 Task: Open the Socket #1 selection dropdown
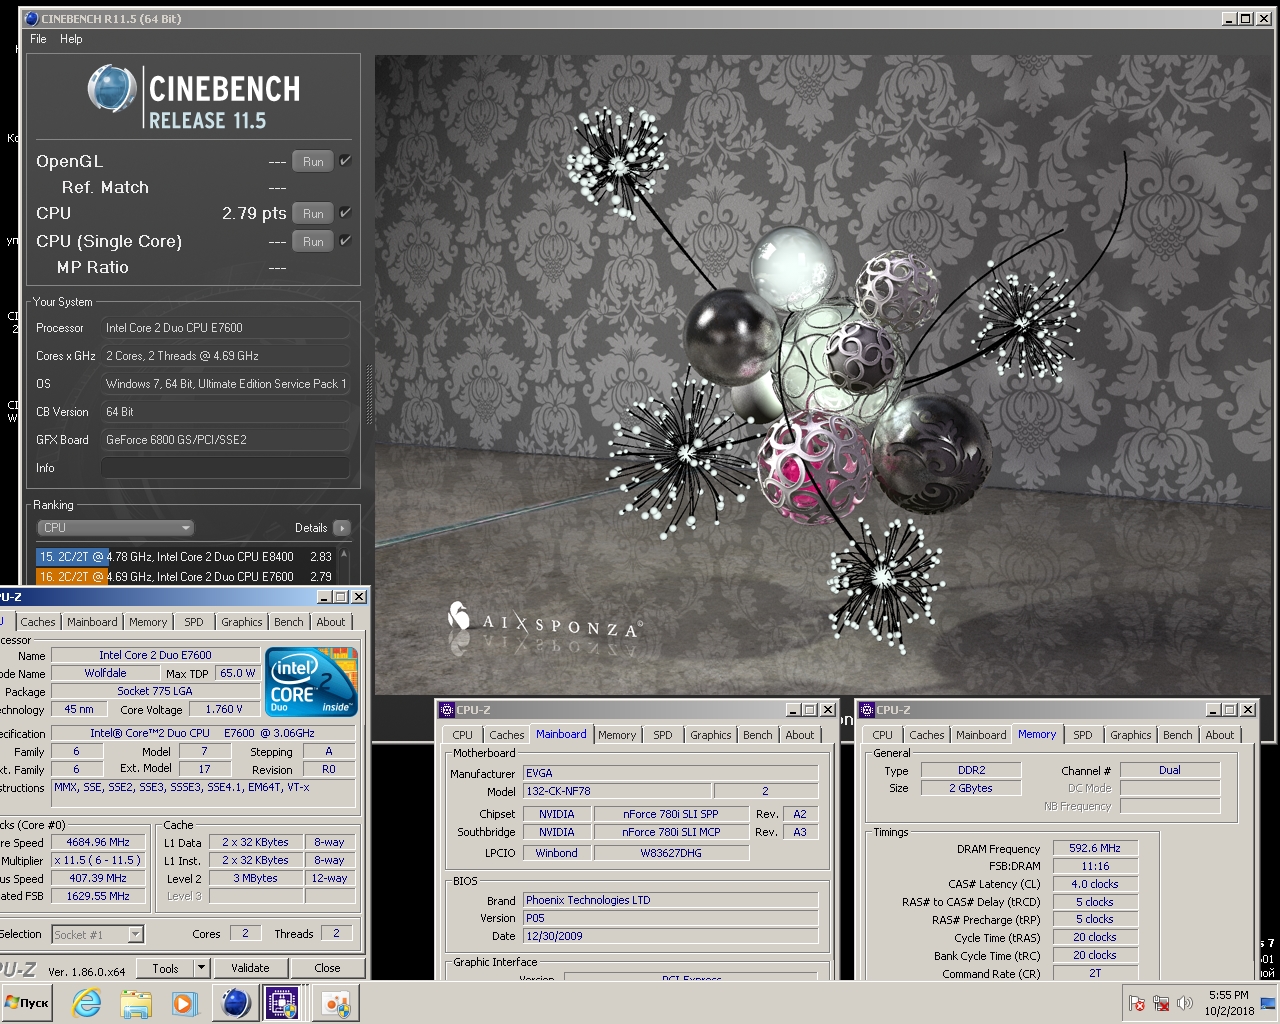click(98, 934)
